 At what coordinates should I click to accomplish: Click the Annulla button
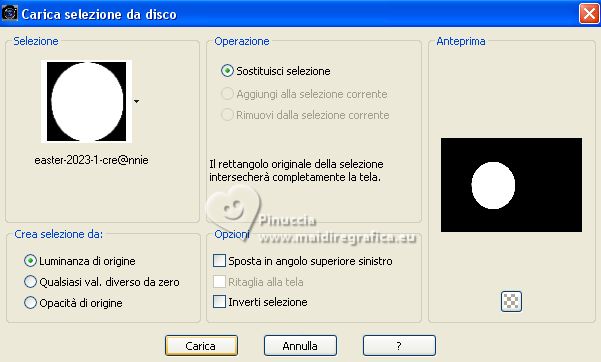click(x=300, y=346)
